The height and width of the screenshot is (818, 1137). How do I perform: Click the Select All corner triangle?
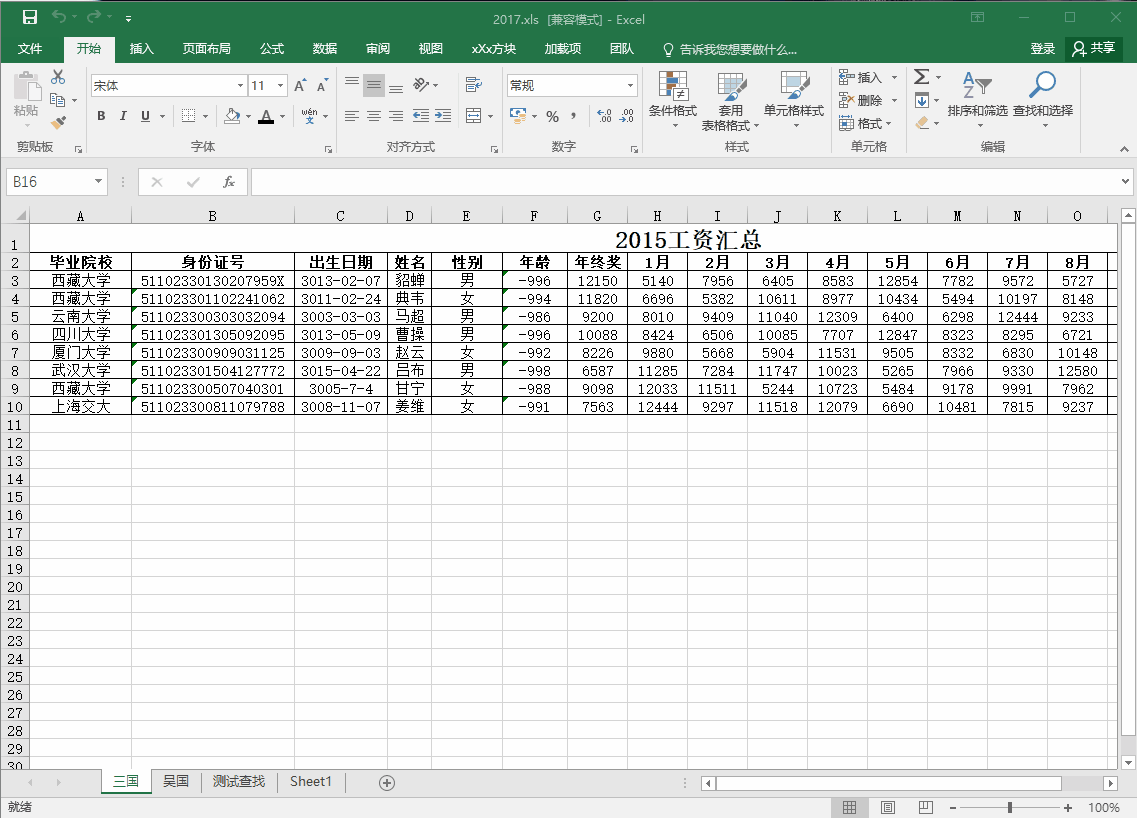(x=20, y=215)
